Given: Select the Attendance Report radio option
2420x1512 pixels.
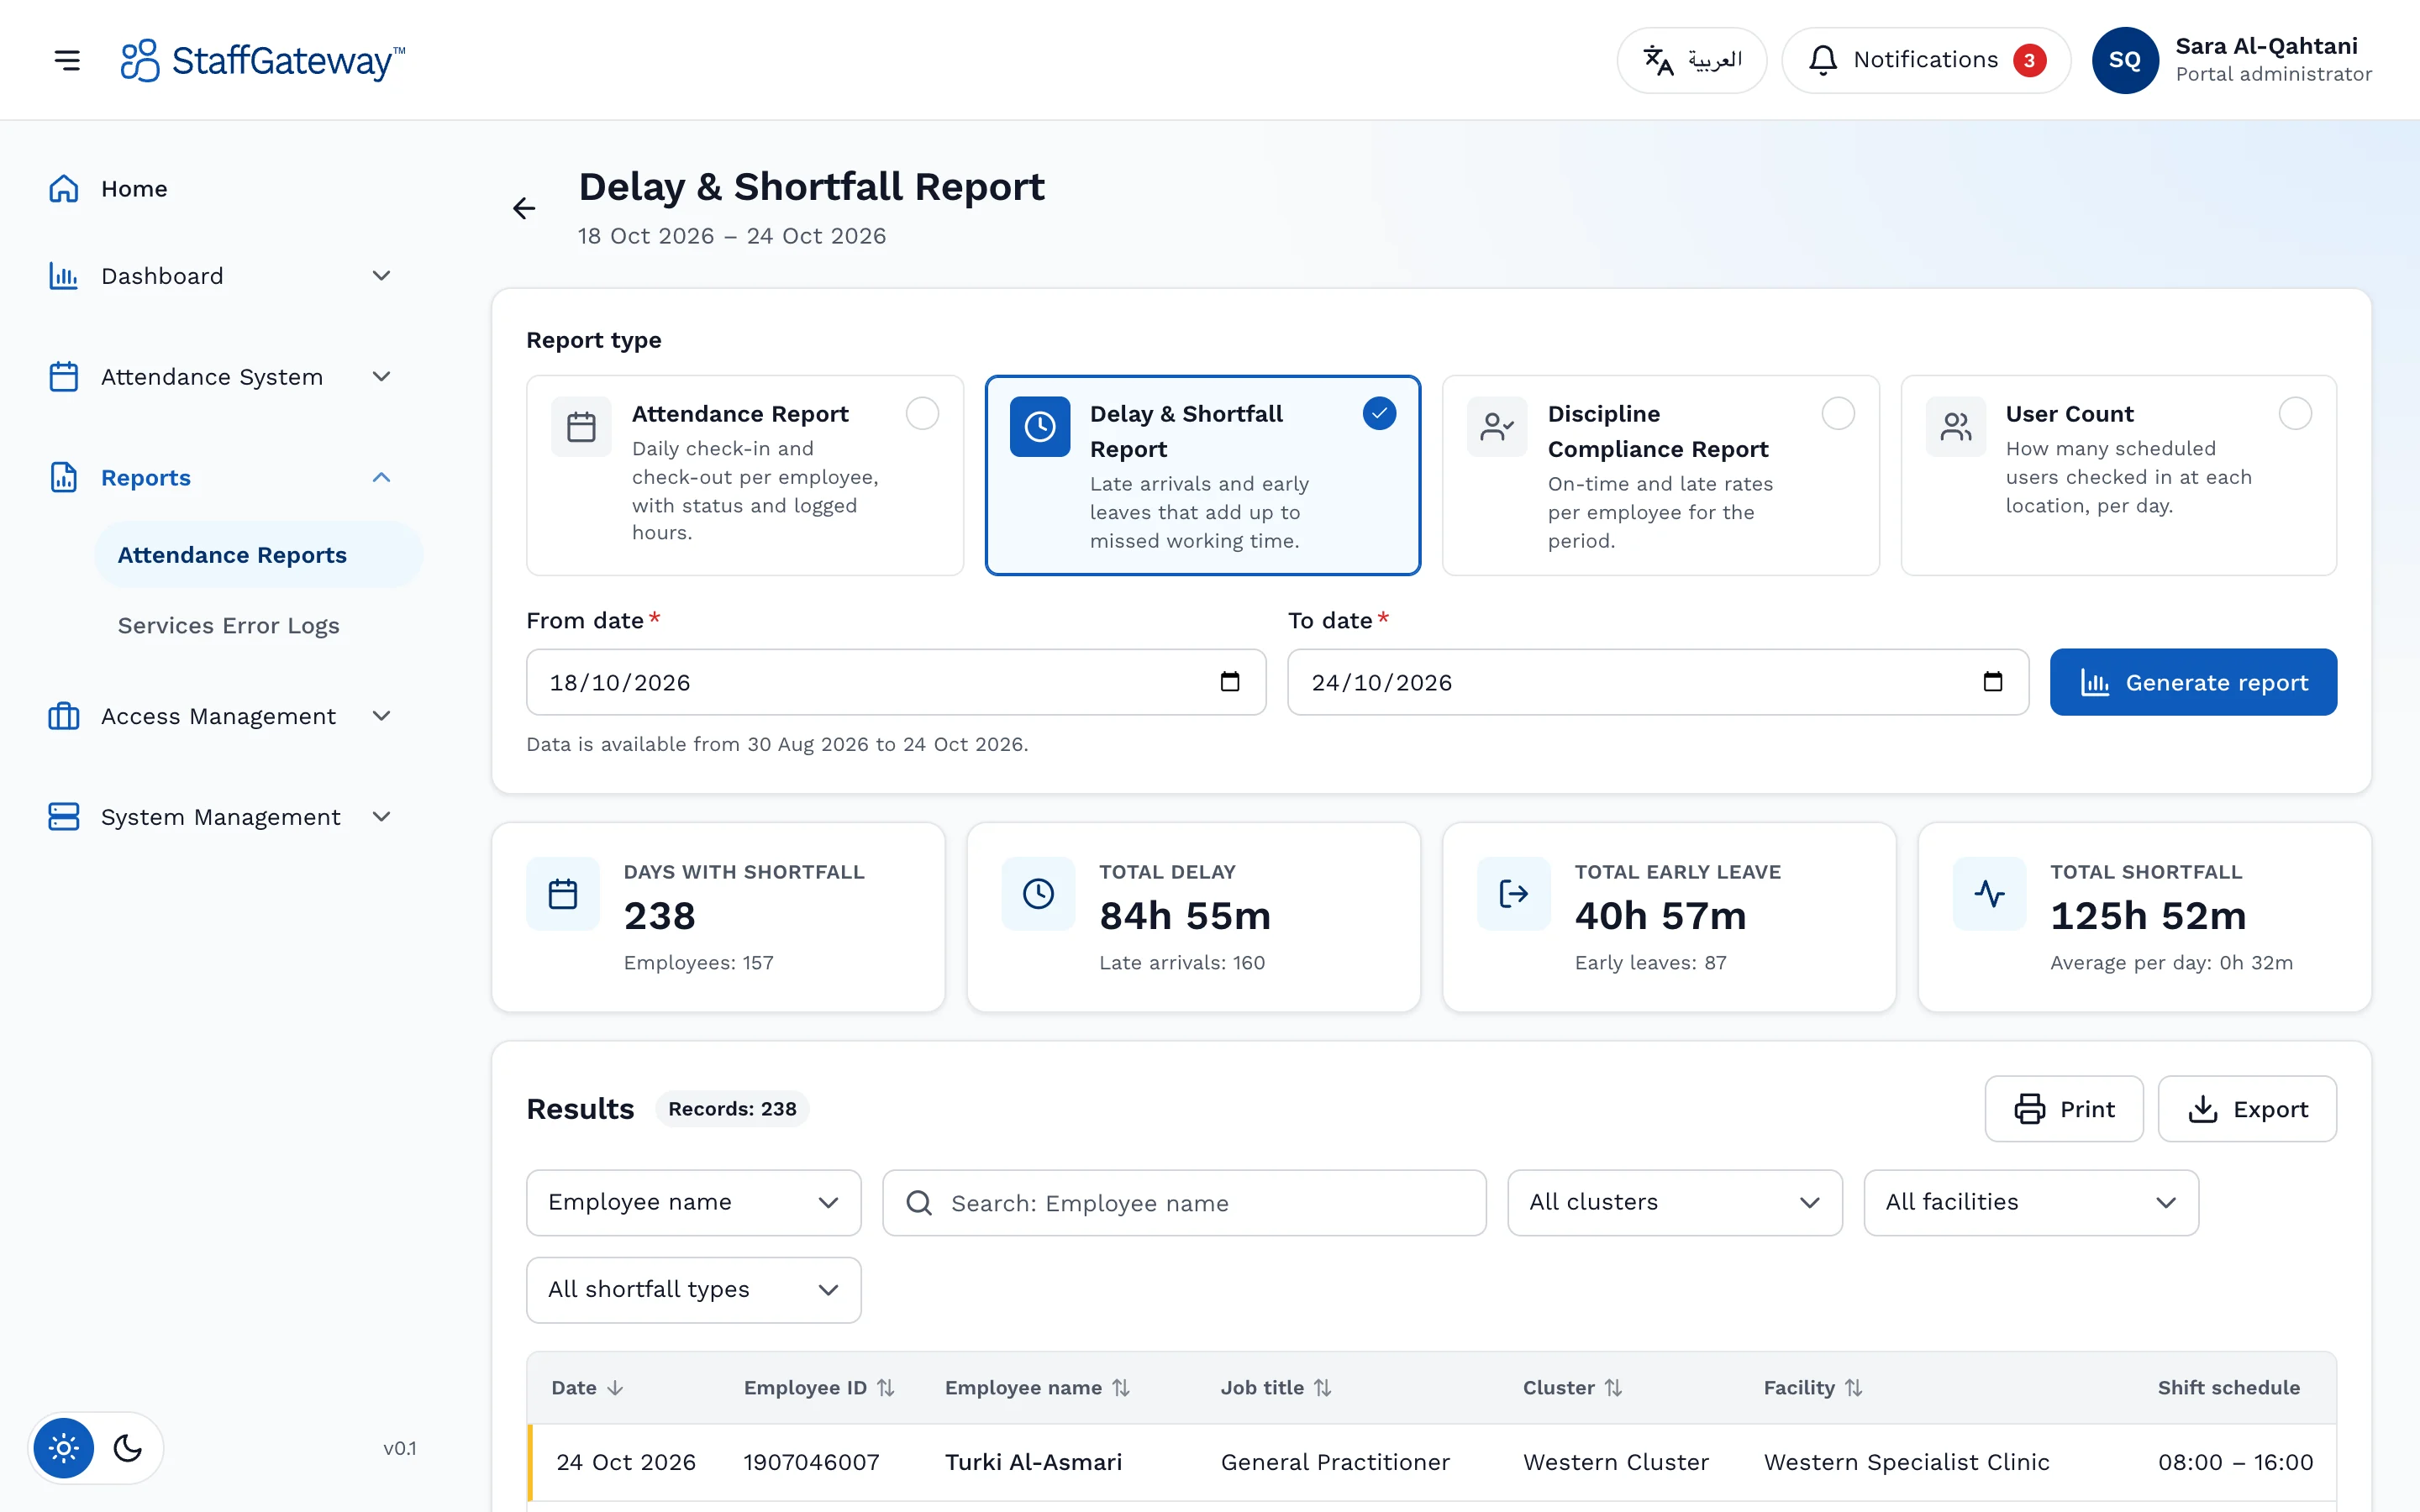Looking at the screenshot, I should coord(922,413).
